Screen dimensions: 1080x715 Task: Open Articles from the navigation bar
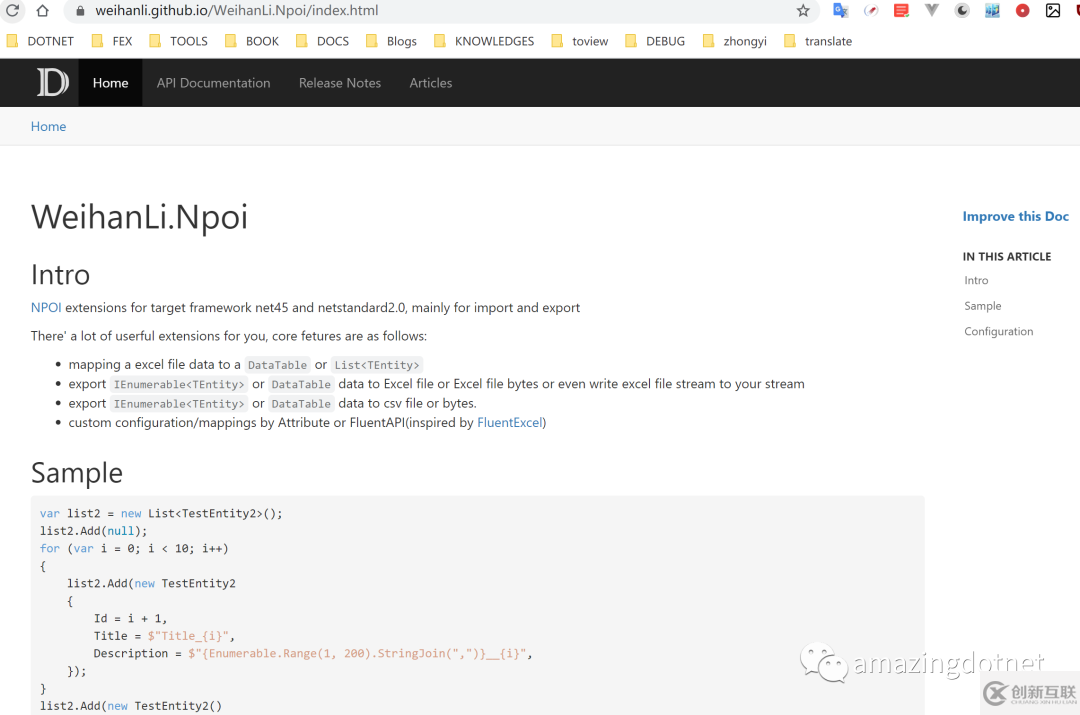click(x=430, y=83)
